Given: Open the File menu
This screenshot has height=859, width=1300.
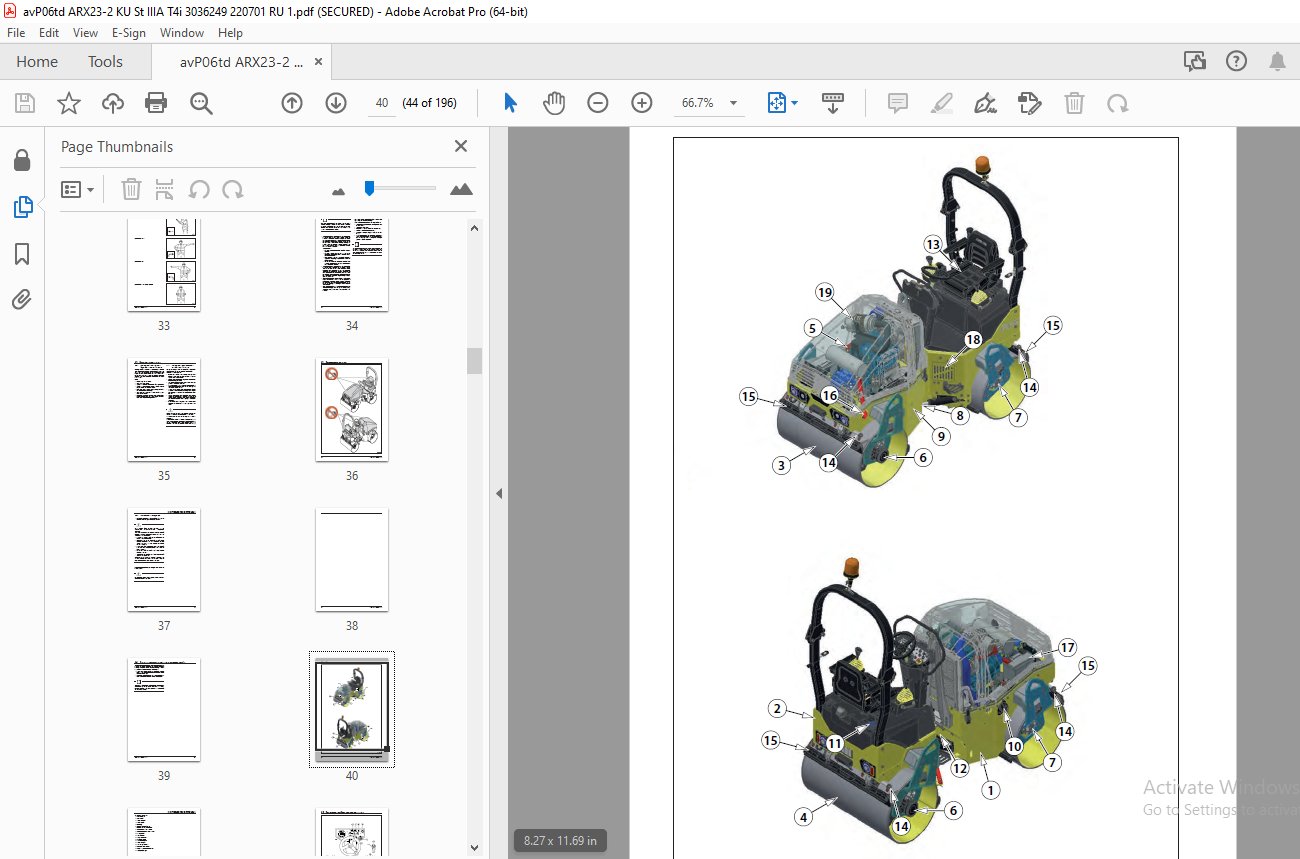Looking at the screenshot, I should pos(16,33).
